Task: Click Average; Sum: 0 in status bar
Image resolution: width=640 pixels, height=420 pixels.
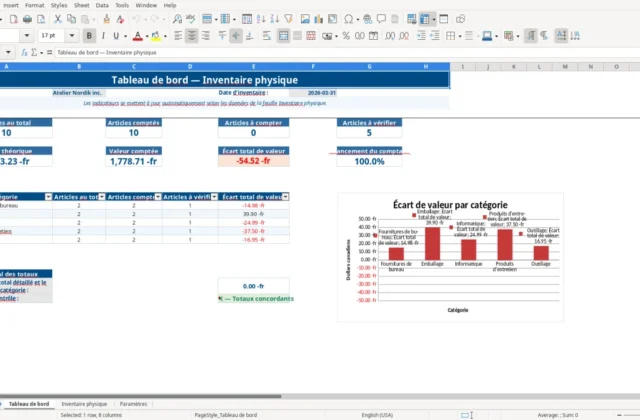Action: click(x=558, y=415)
